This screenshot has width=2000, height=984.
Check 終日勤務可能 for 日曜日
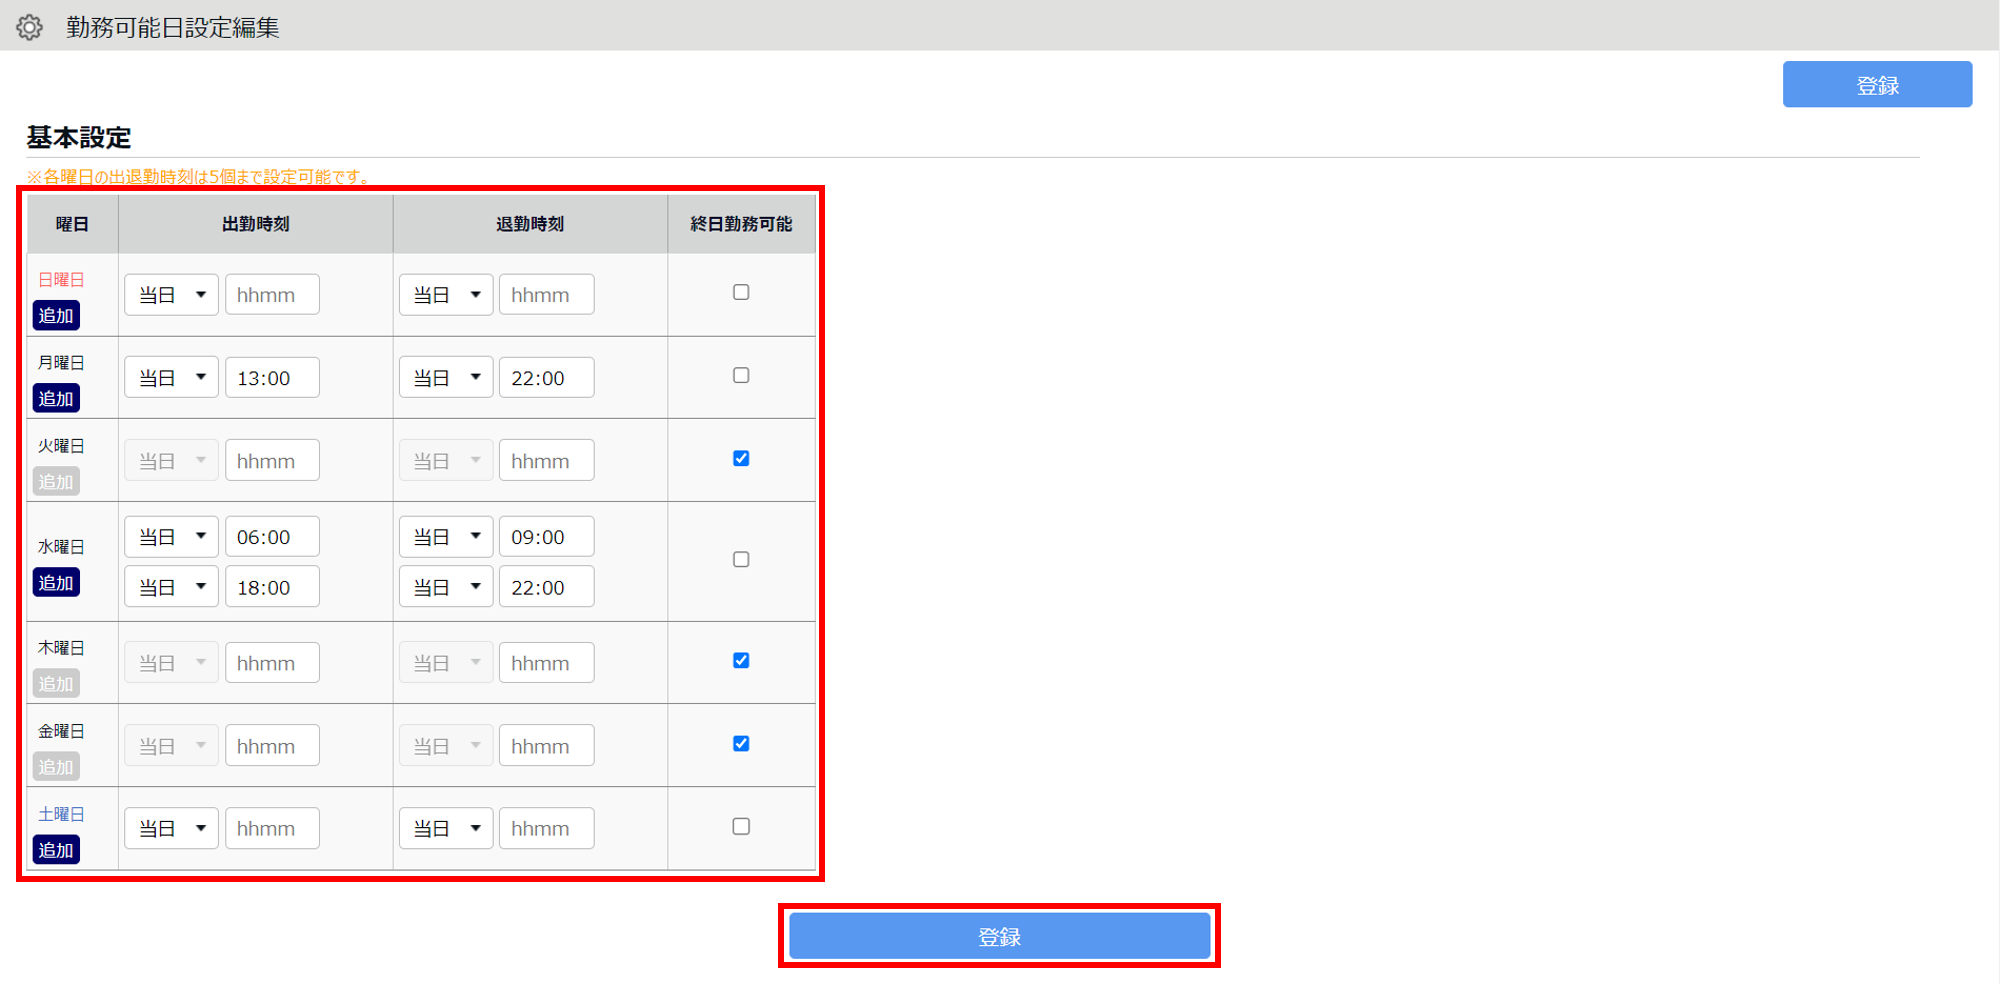[741, 292]
